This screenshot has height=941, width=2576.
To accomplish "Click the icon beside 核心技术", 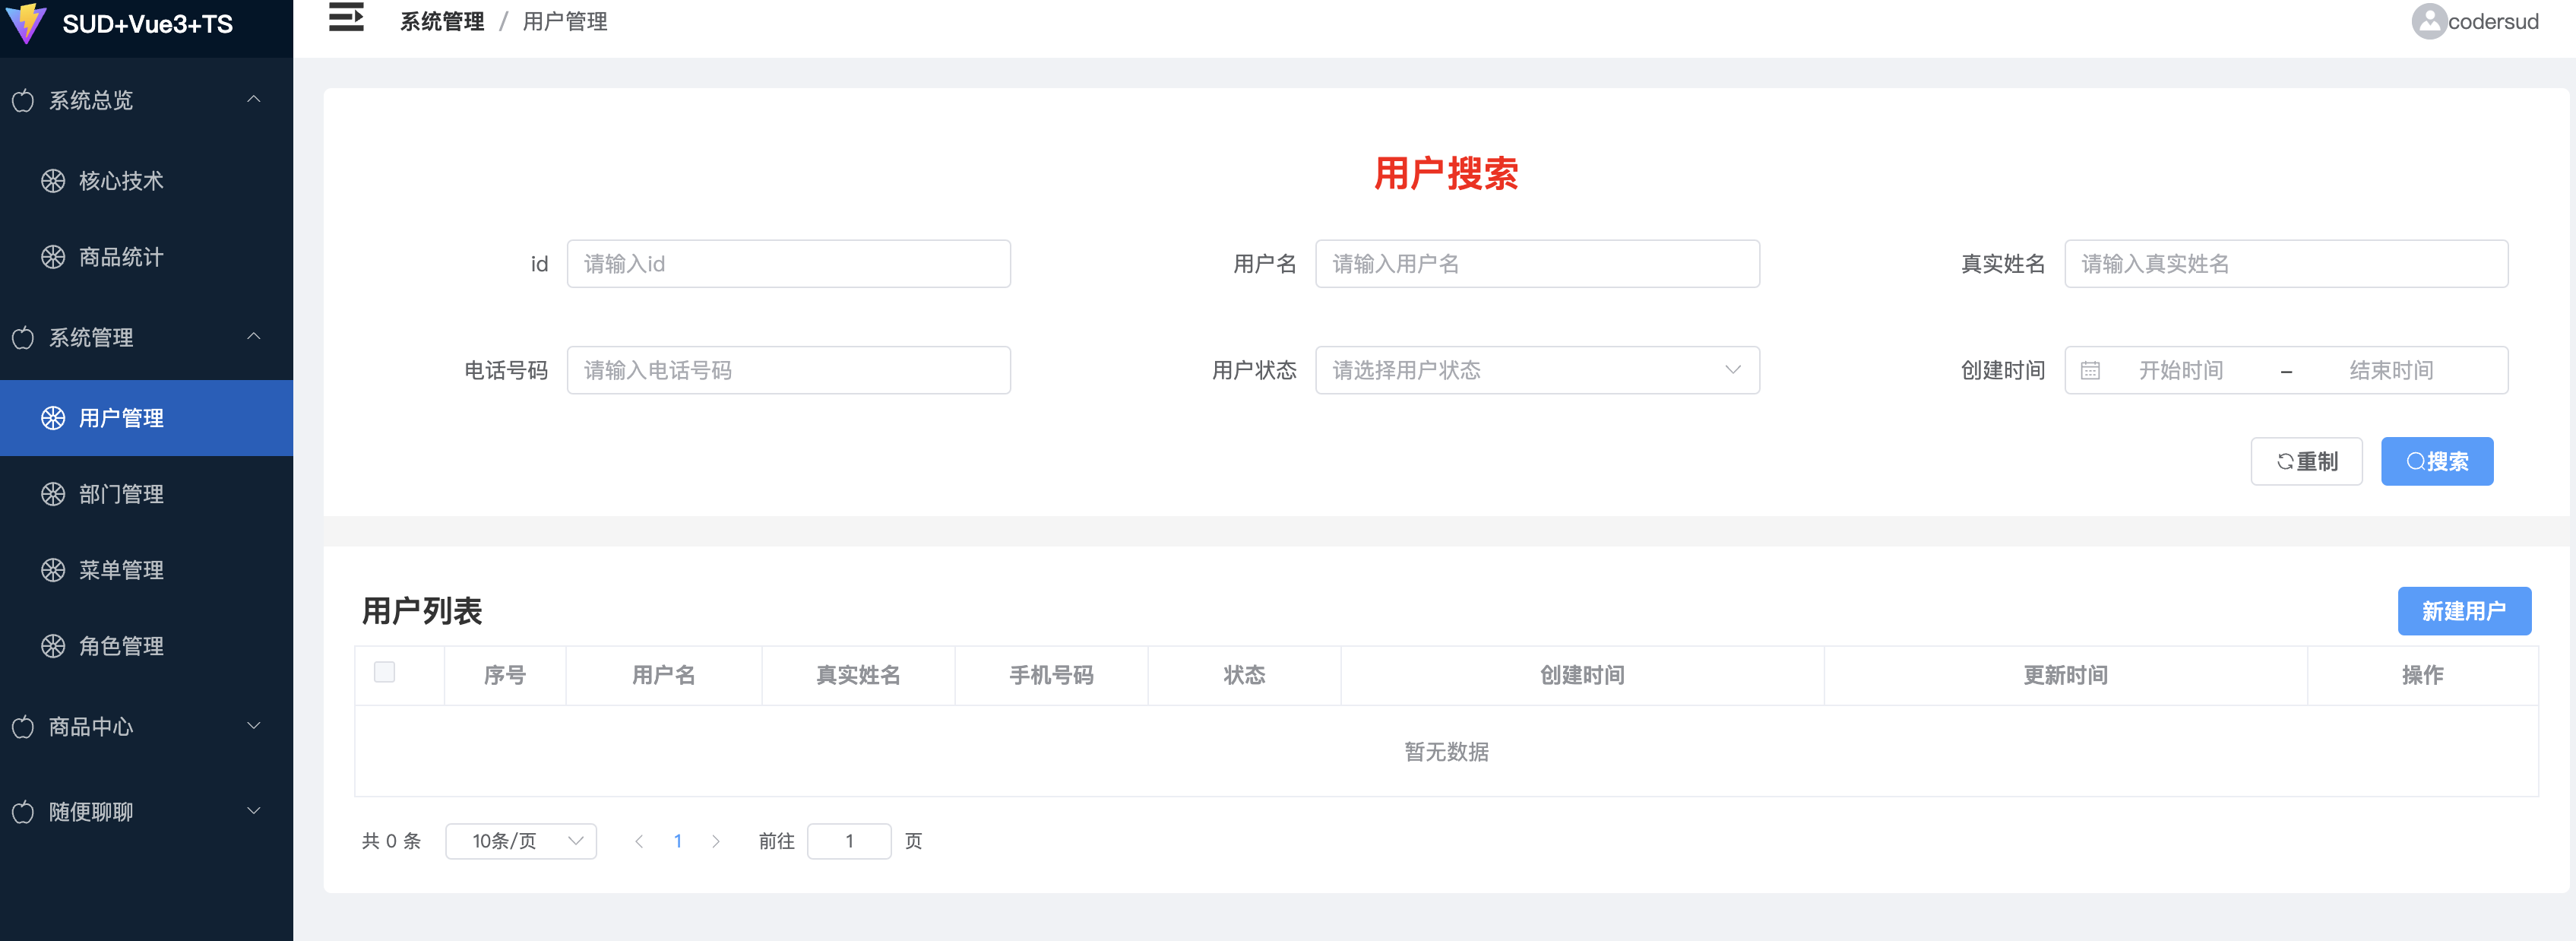I will [53, 181].
